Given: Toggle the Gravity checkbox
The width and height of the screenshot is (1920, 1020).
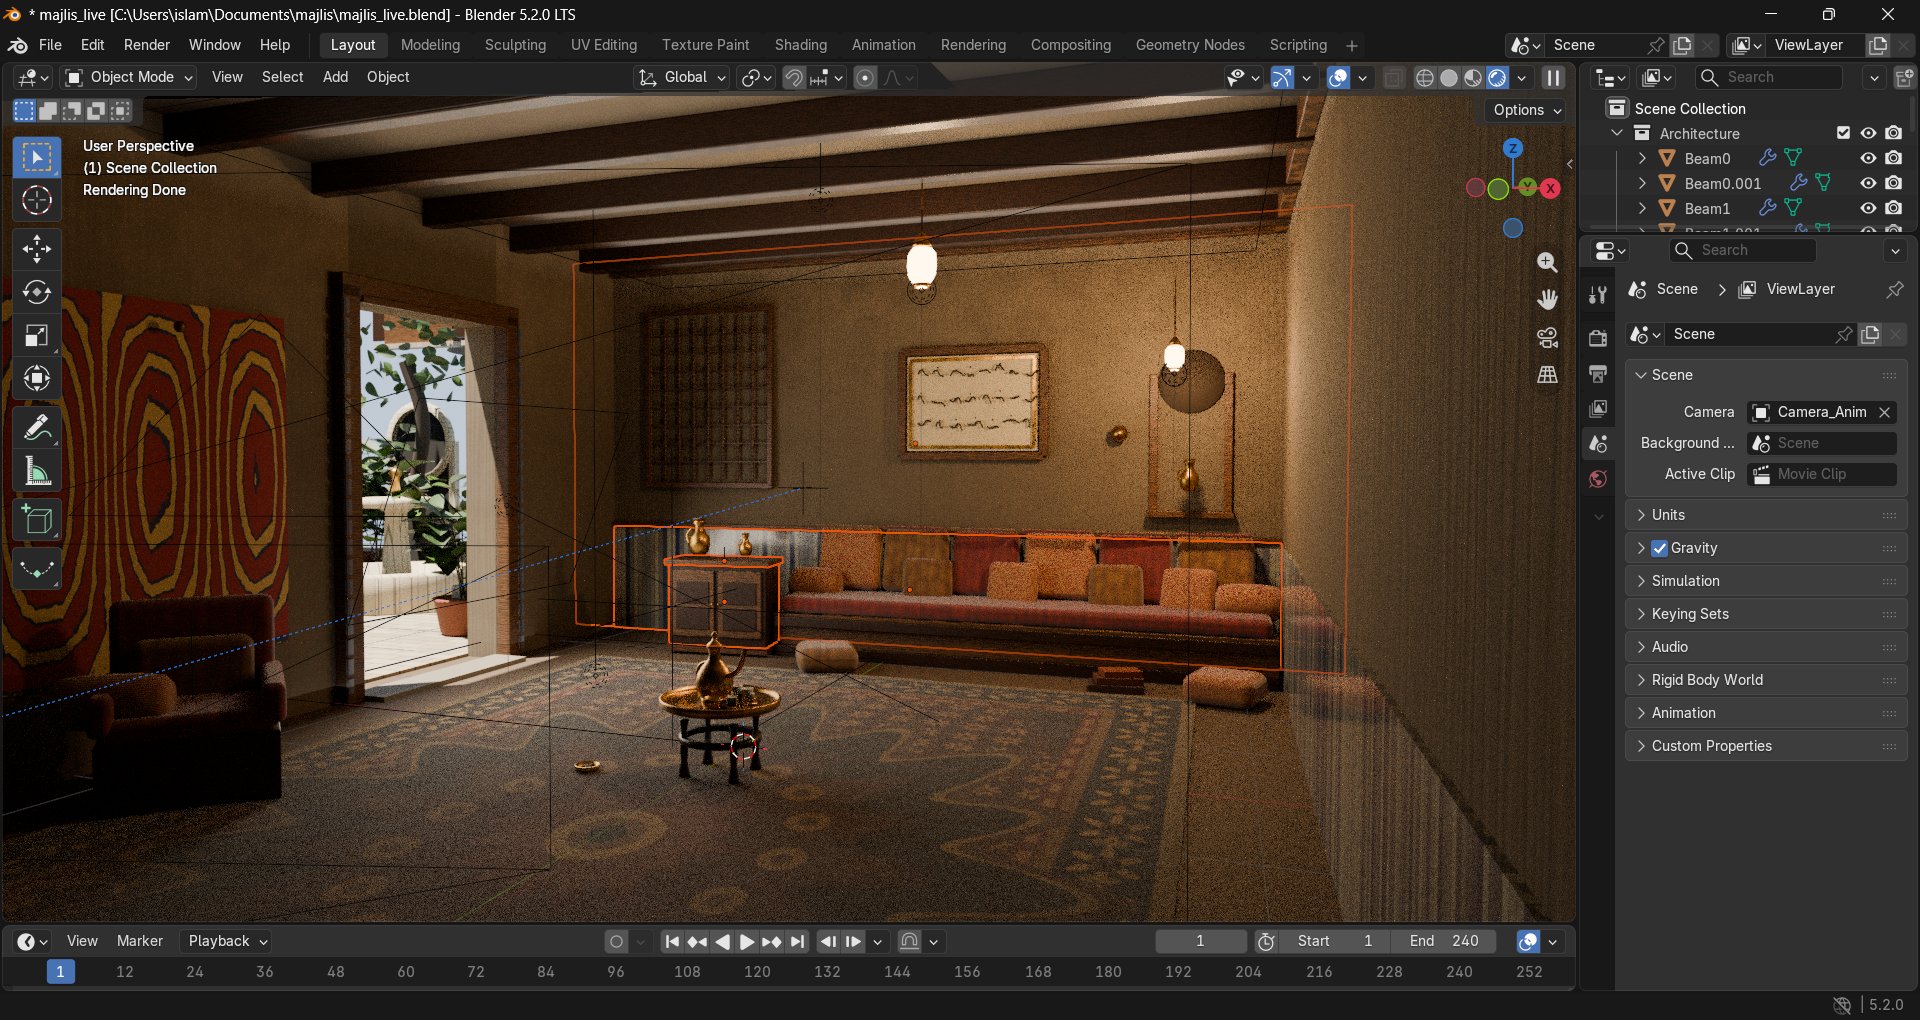Looking at the screenshot, I should point(1660,548).
